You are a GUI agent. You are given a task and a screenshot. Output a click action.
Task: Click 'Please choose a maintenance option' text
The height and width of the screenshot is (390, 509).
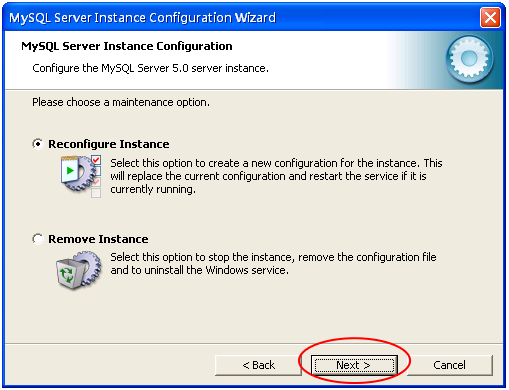(x=121, y=102)
